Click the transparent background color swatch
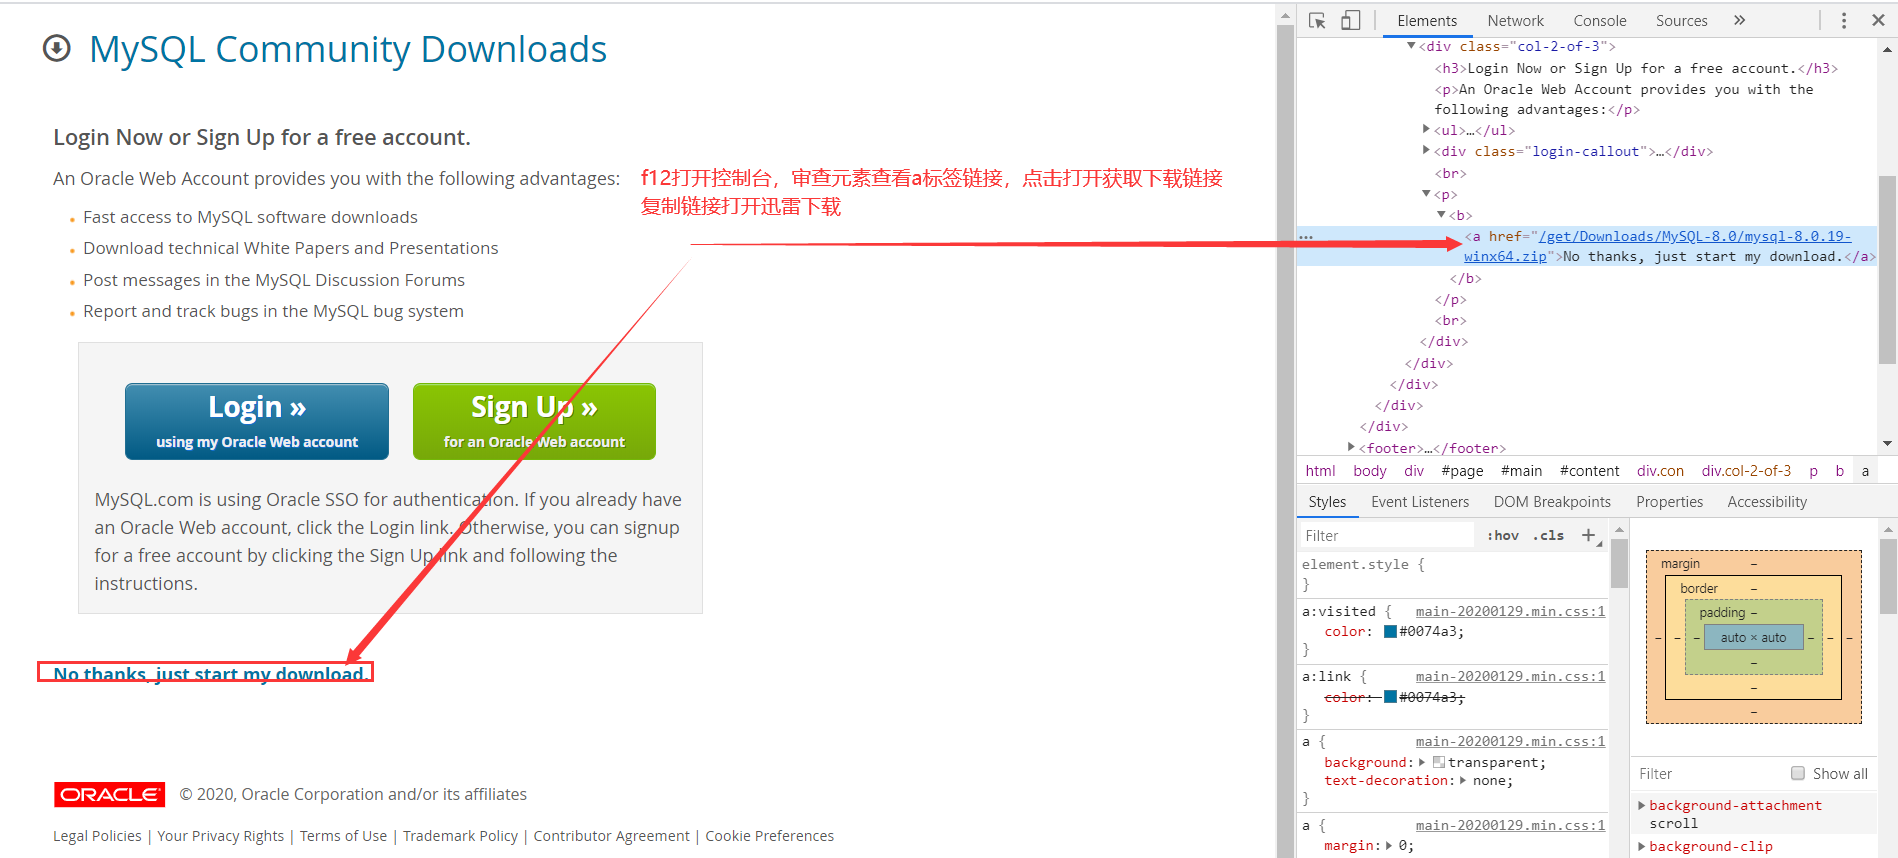The width and height of the screenshot is (1898, 858). 1439,762
